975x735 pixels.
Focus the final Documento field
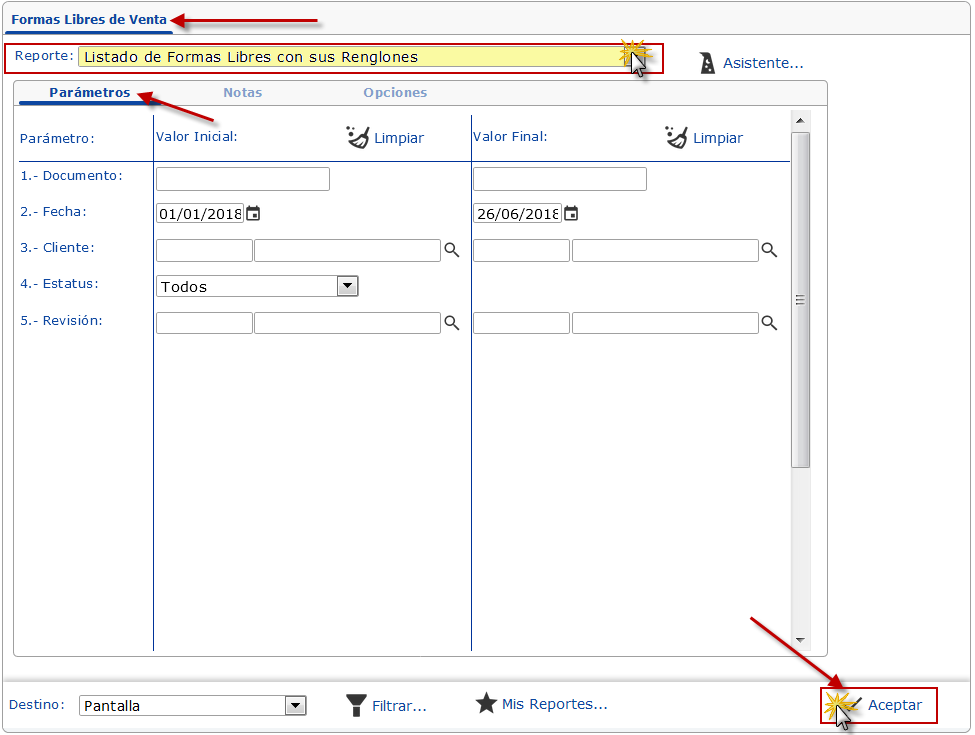click(x=560, y=179)
